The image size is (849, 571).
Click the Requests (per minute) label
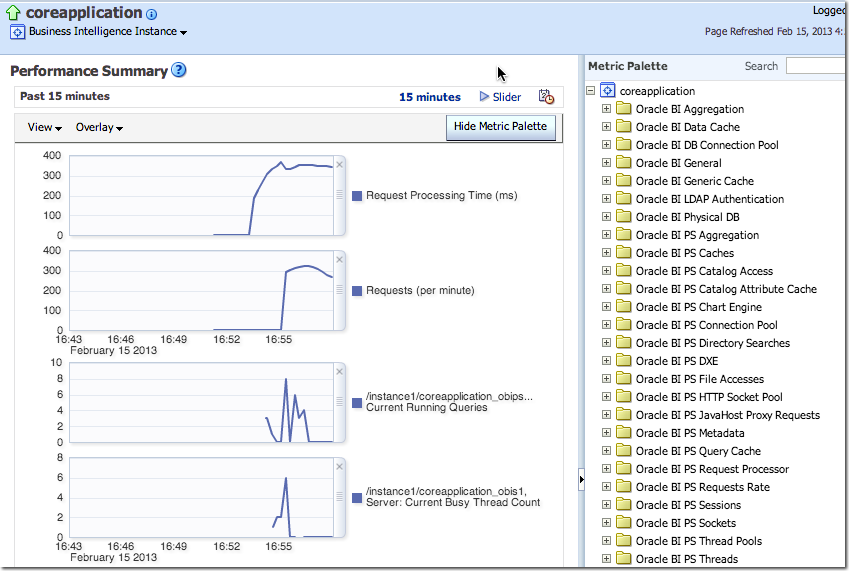click(x=420, y=291)
